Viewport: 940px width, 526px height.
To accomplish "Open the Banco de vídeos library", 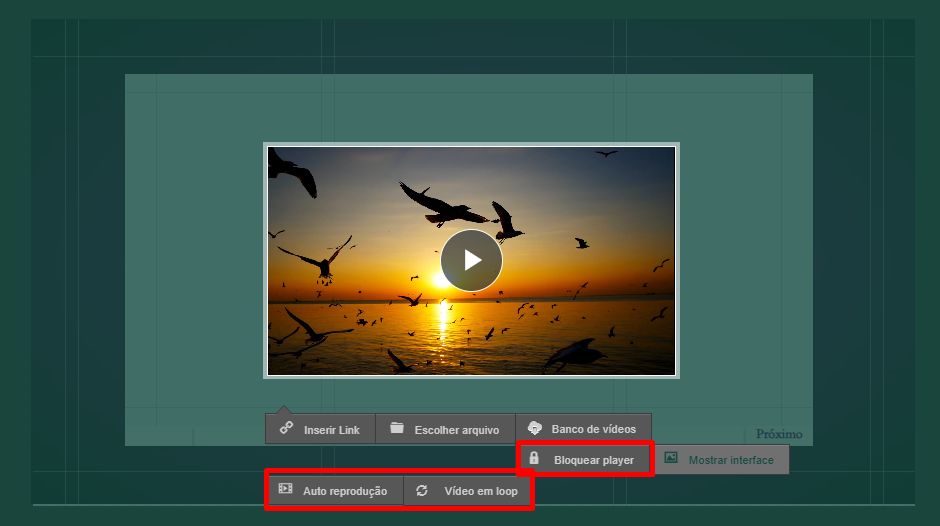I will [583, 429].
